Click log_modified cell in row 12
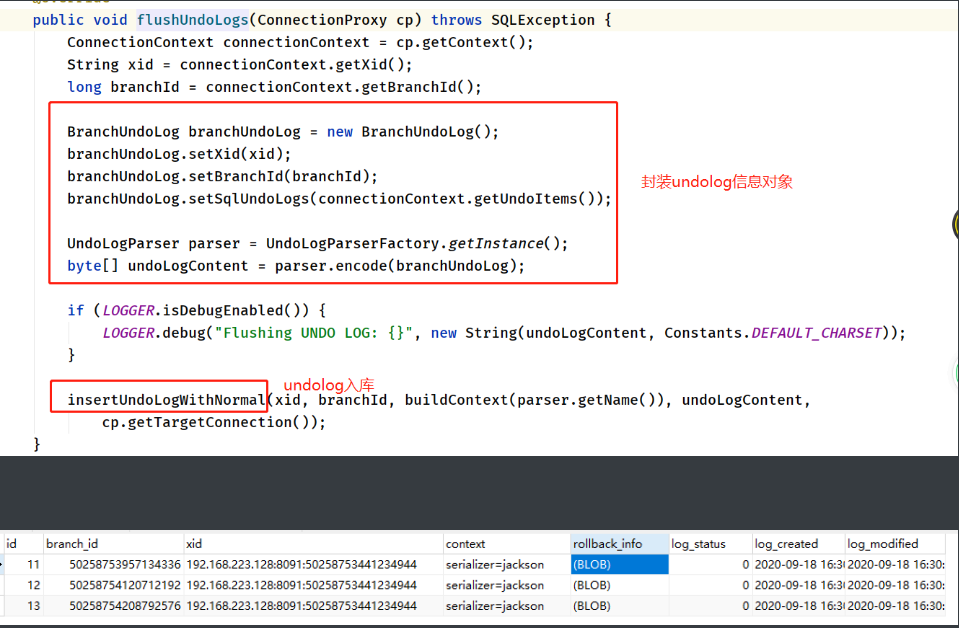This screenshot has height=628, width=959. click(895, 585)
